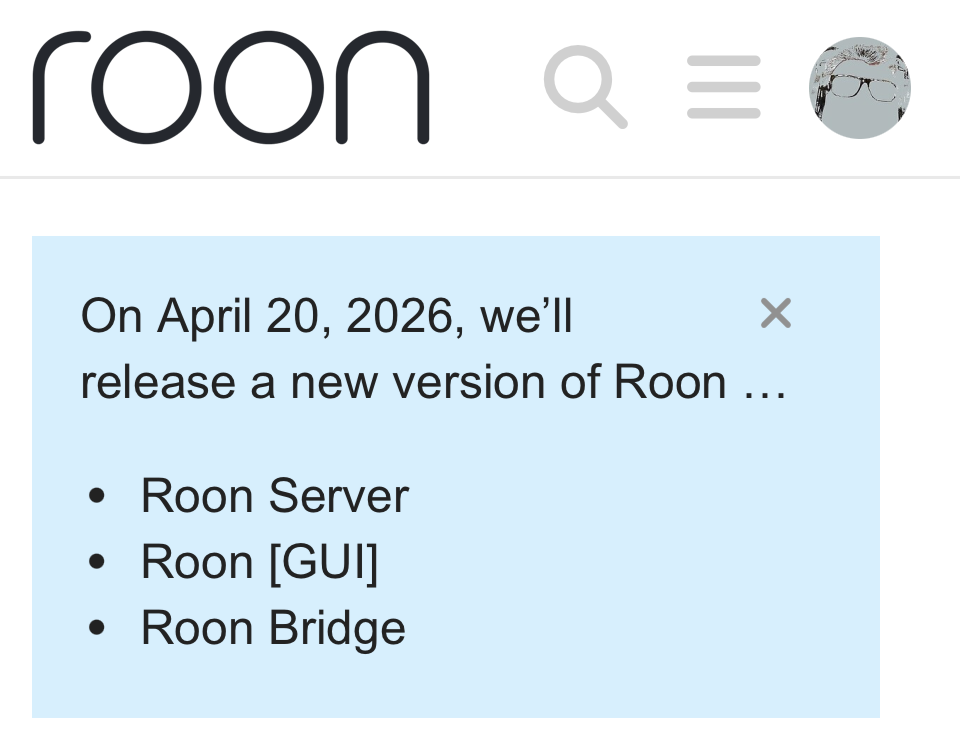
Task: Click the word 'Server' in the list
Action: click(339, 496)
